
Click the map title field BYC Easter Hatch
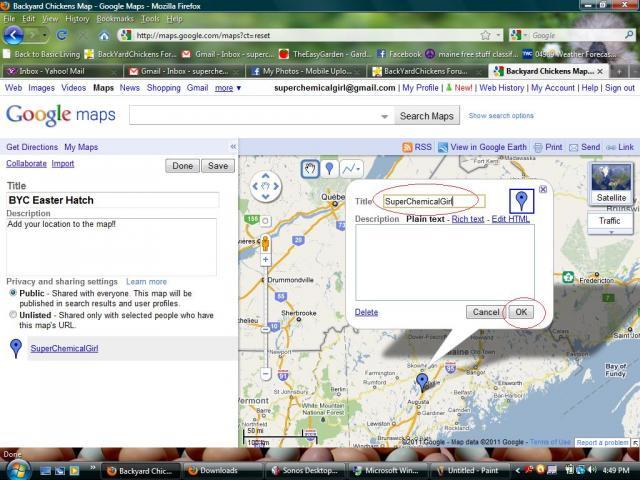(113, 200)
